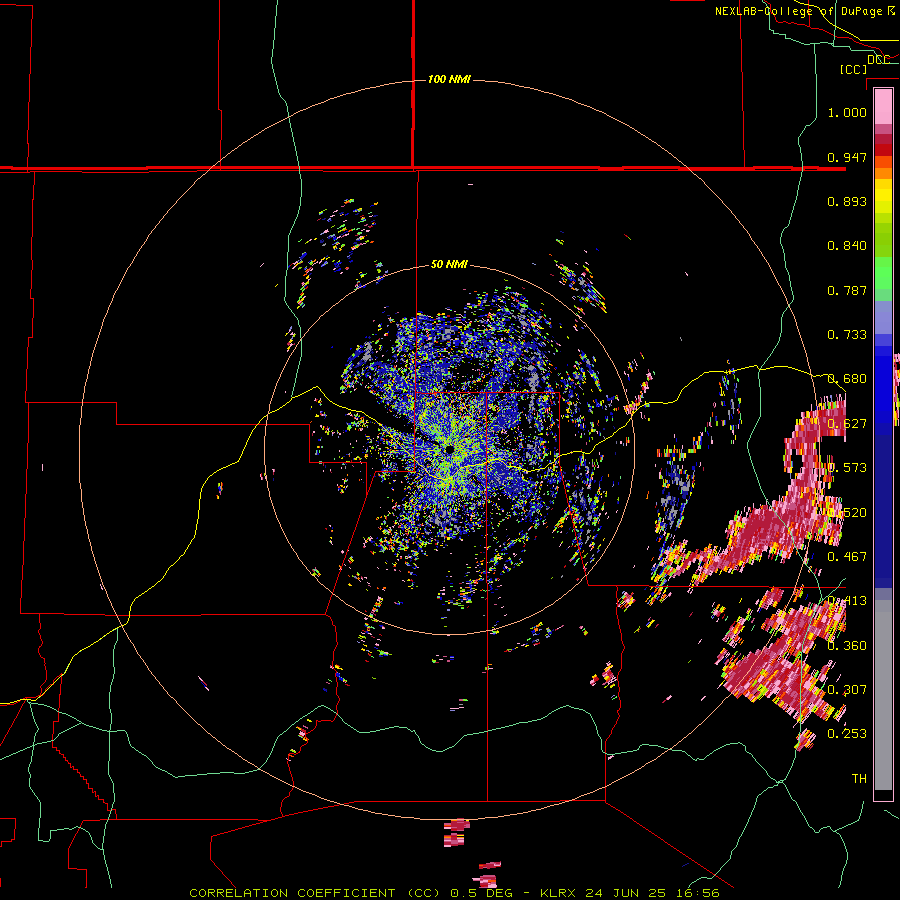Screen dimensions: 900x900
Task: Pick the gray bottom segment of color bar
Action: 883,695
